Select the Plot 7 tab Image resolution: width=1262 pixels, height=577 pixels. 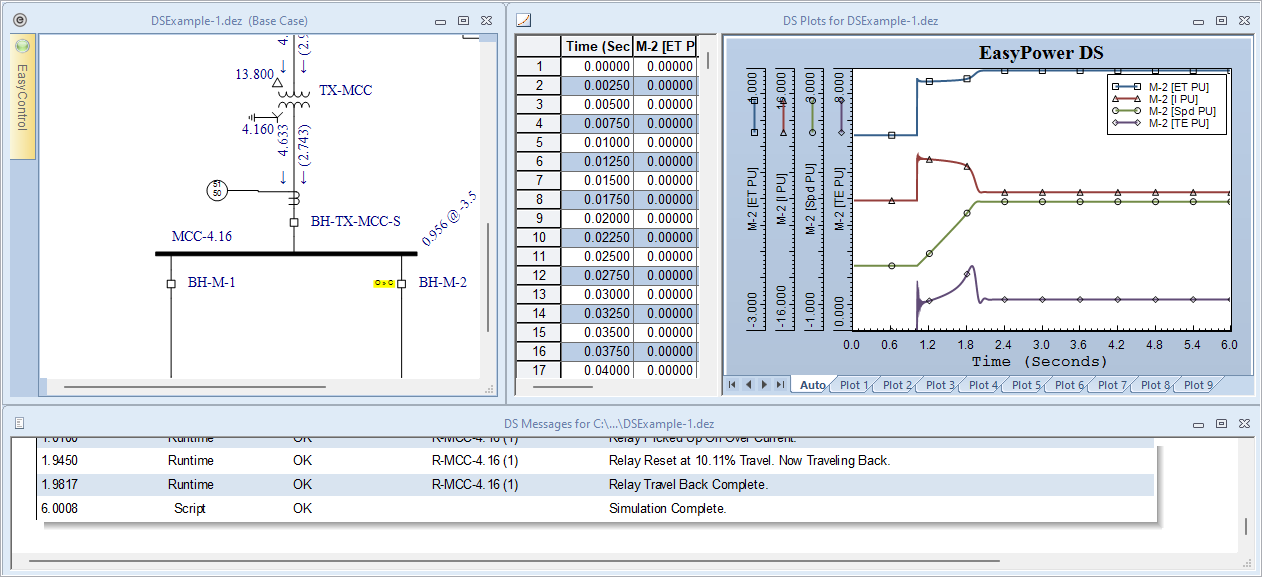(x=1112, y=385)
